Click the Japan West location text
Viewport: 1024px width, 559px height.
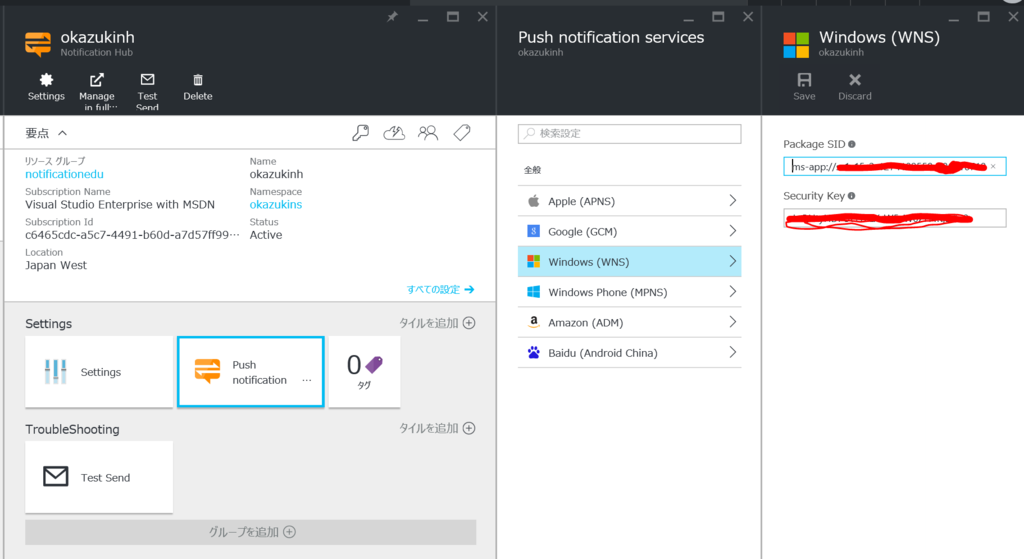click(56, 265)
